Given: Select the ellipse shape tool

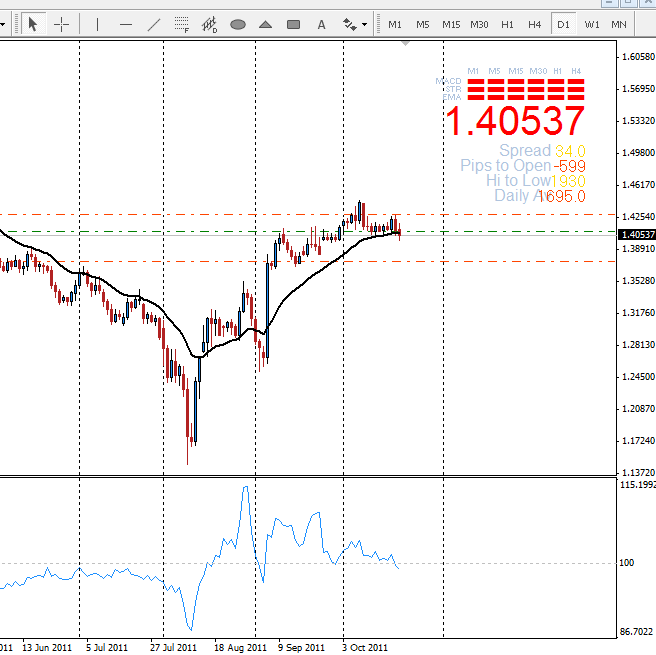Looking at the screenshot, I should coord(238,24).
